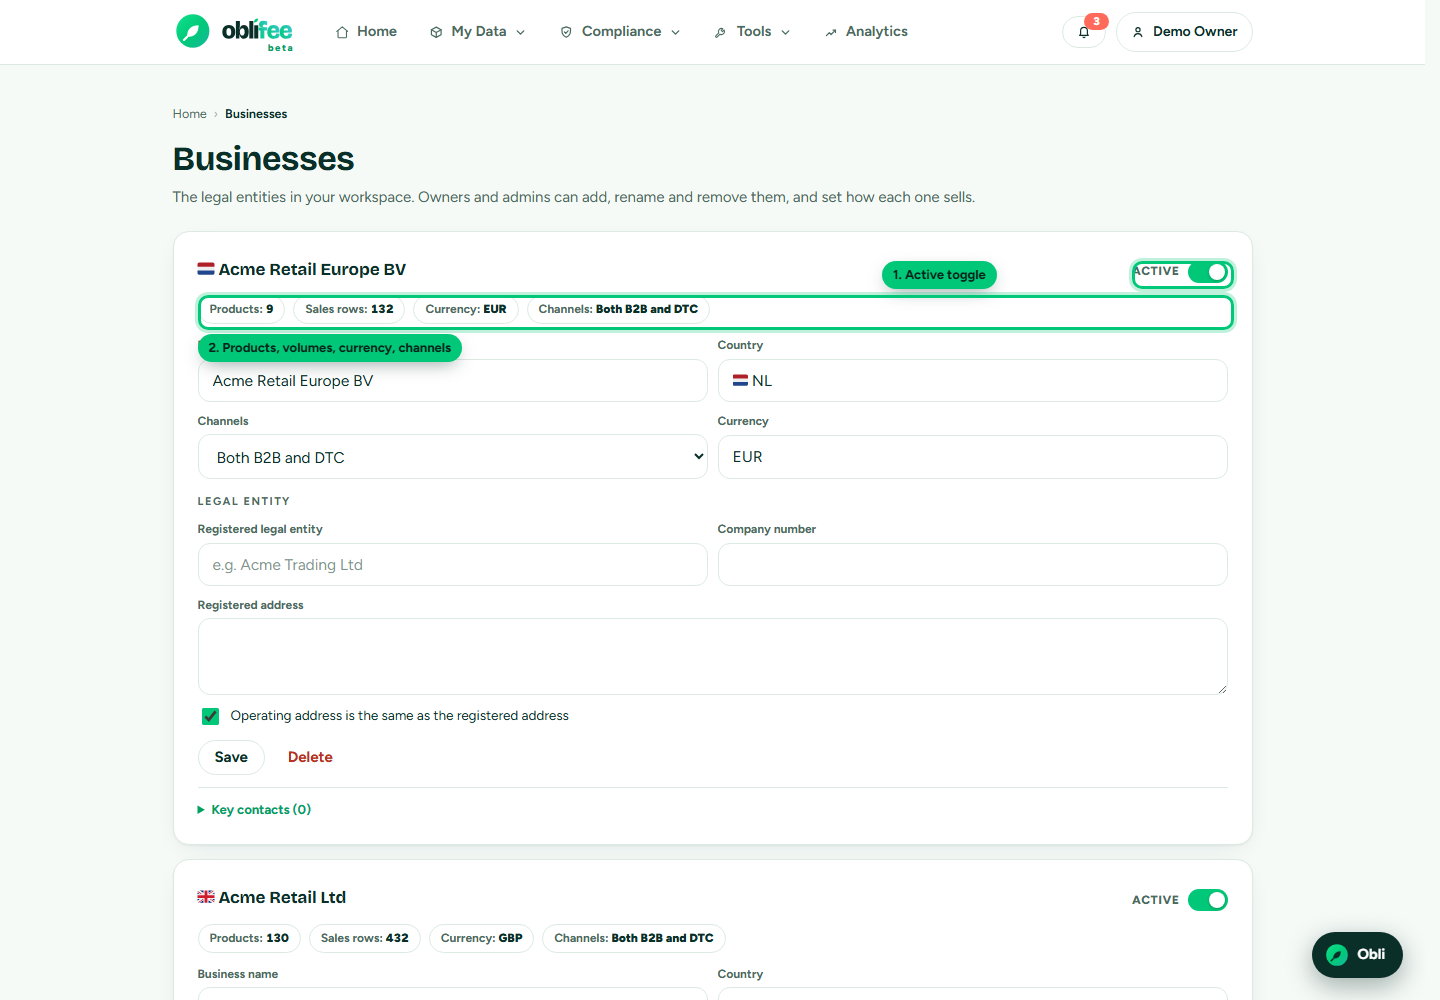Toggle Active switch for Acme Retail Europe BV
Screen dimensions: 1440x1000
(1208, 272)
